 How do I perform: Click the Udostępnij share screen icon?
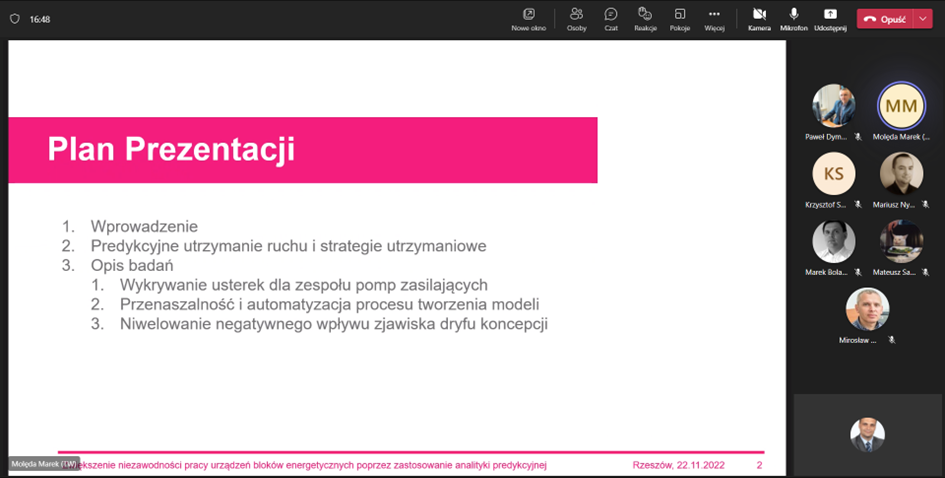[830, 15]
